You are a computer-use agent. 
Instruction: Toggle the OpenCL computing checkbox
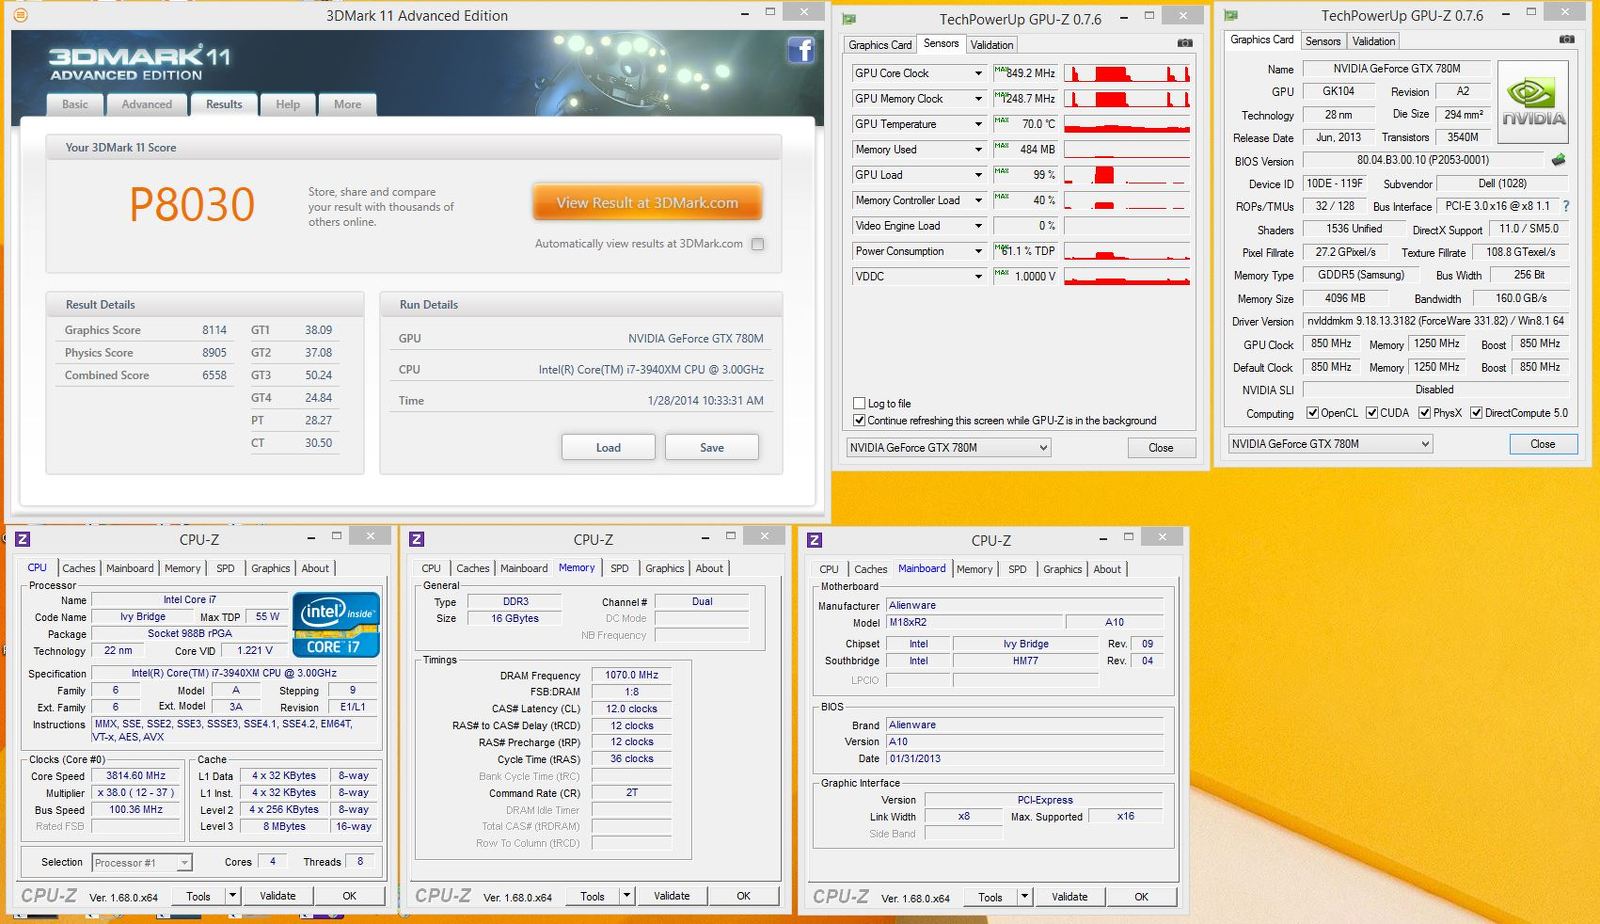(1312, 413)
